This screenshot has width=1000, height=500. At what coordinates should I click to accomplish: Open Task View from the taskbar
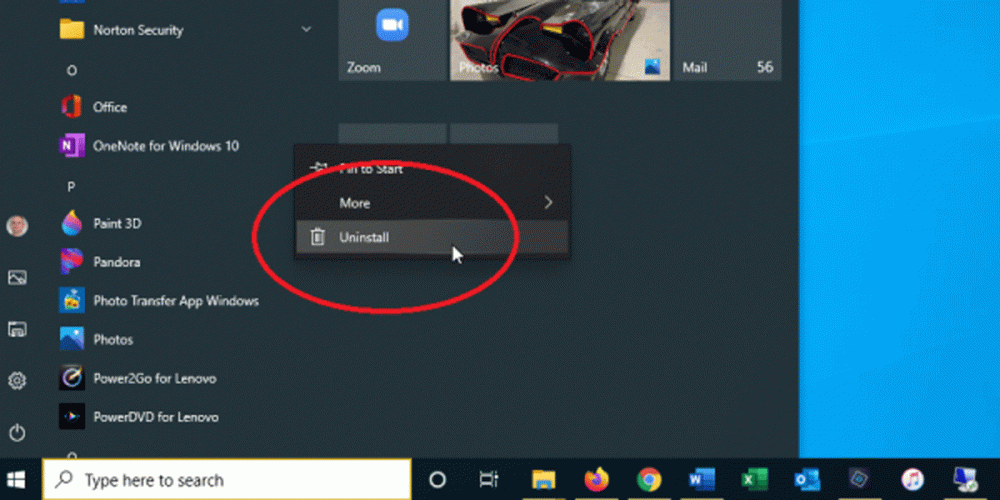pos(488,480)
